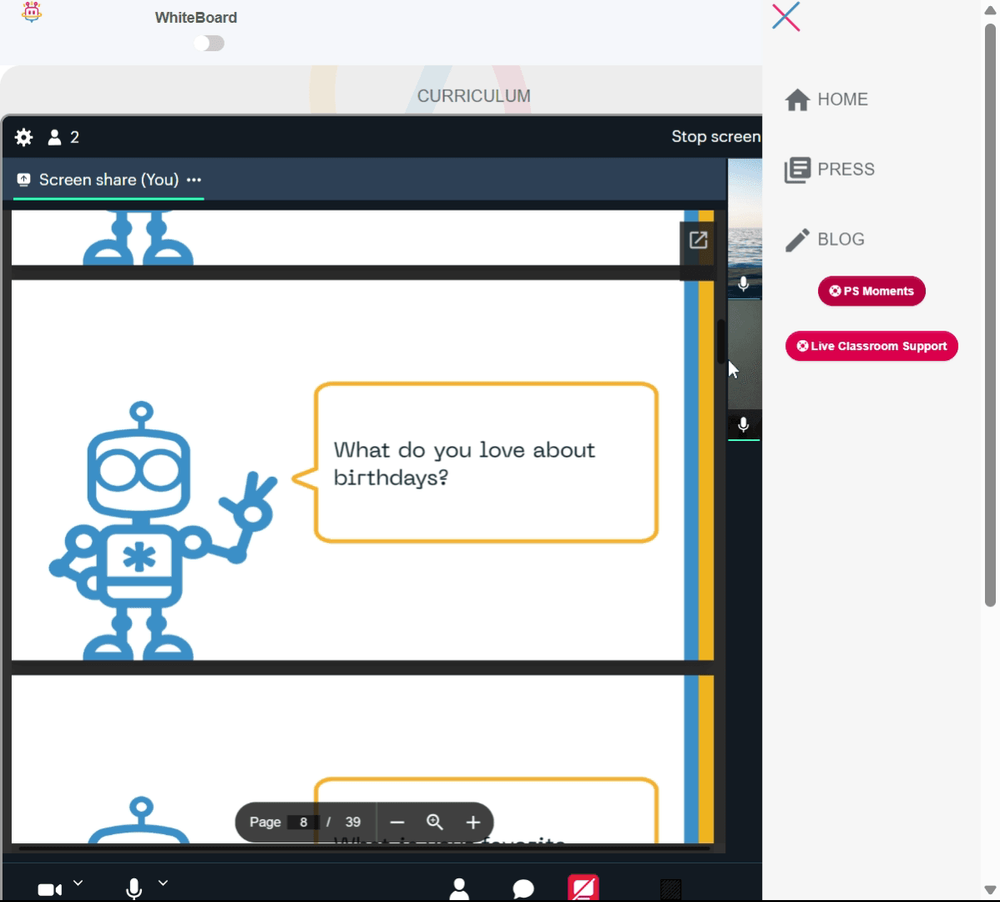Open the settings gear in the meeting header
Screen dimensions: 1000x902
[24, 137]
